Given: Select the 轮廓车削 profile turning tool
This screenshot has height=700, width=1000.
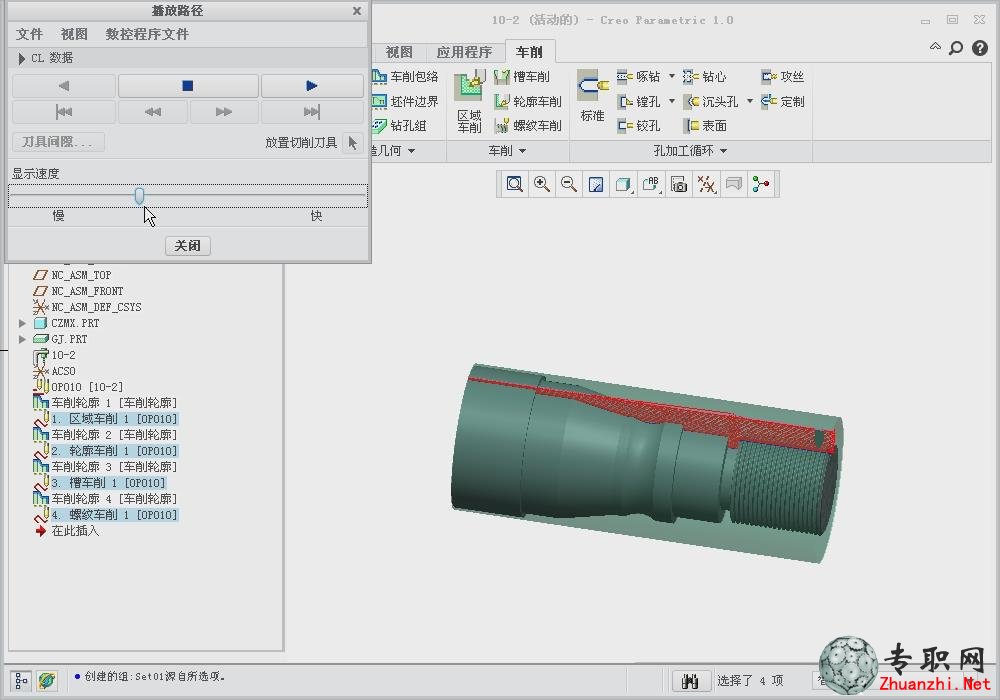Looking at the screenshot, I should (x=528, y=101).
